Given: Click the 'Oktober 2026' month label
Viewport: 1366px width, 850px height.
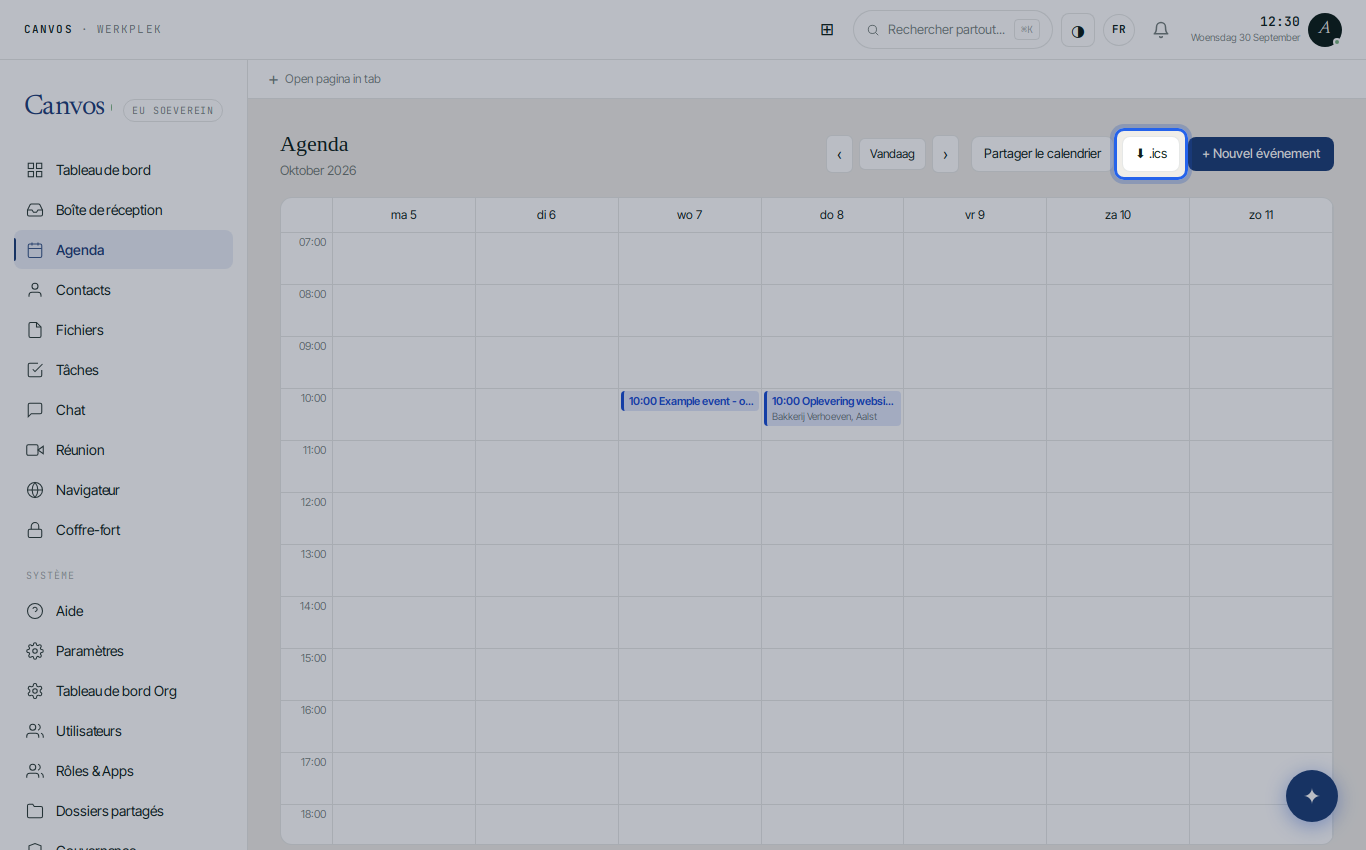Looking at the screenshot, I should (x=318, y=171).
